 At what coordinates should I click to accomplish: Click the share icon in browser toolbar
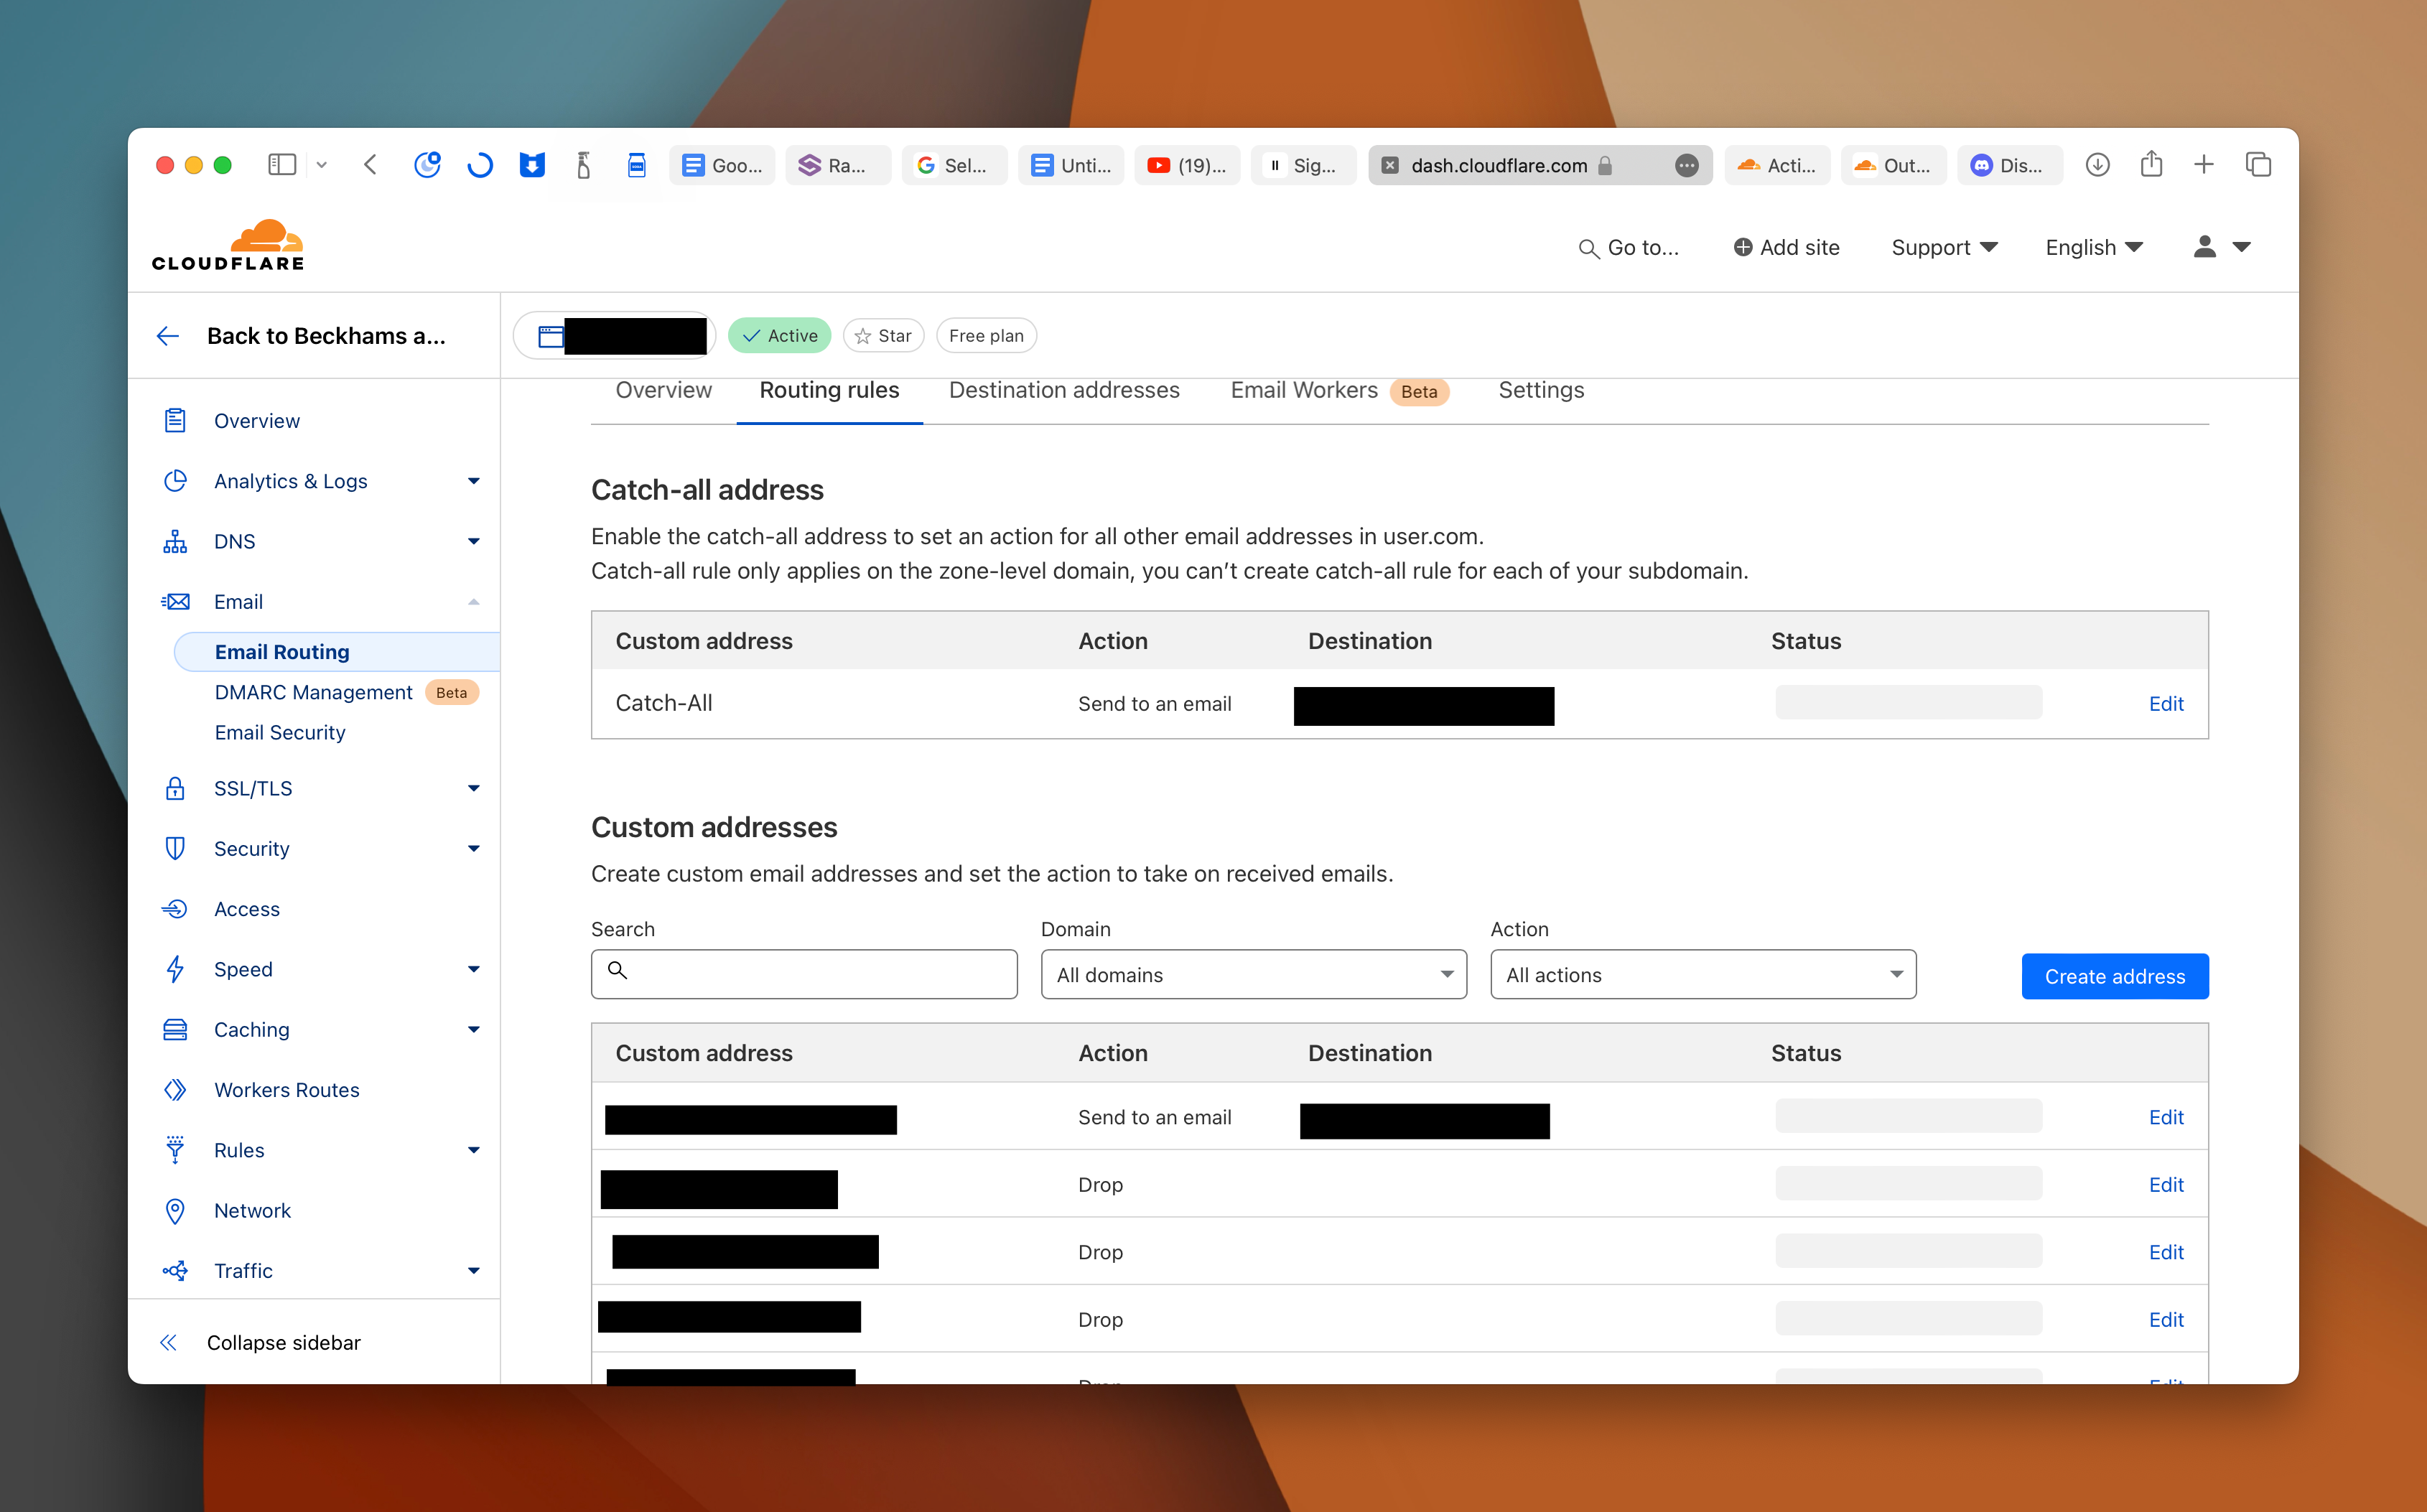pos(2151,165)
